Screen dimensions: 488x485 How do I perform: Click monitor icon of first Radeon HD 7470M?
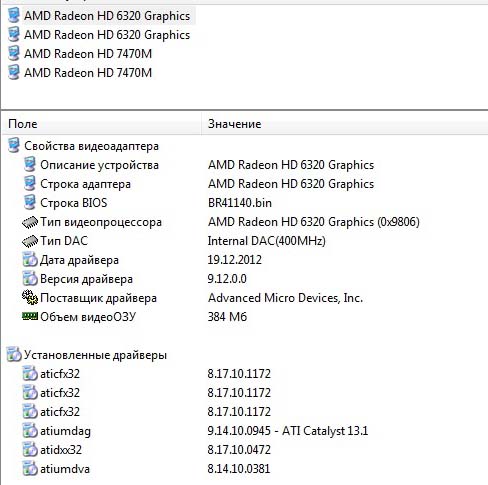pyautogui.click(x=14, y=54)
